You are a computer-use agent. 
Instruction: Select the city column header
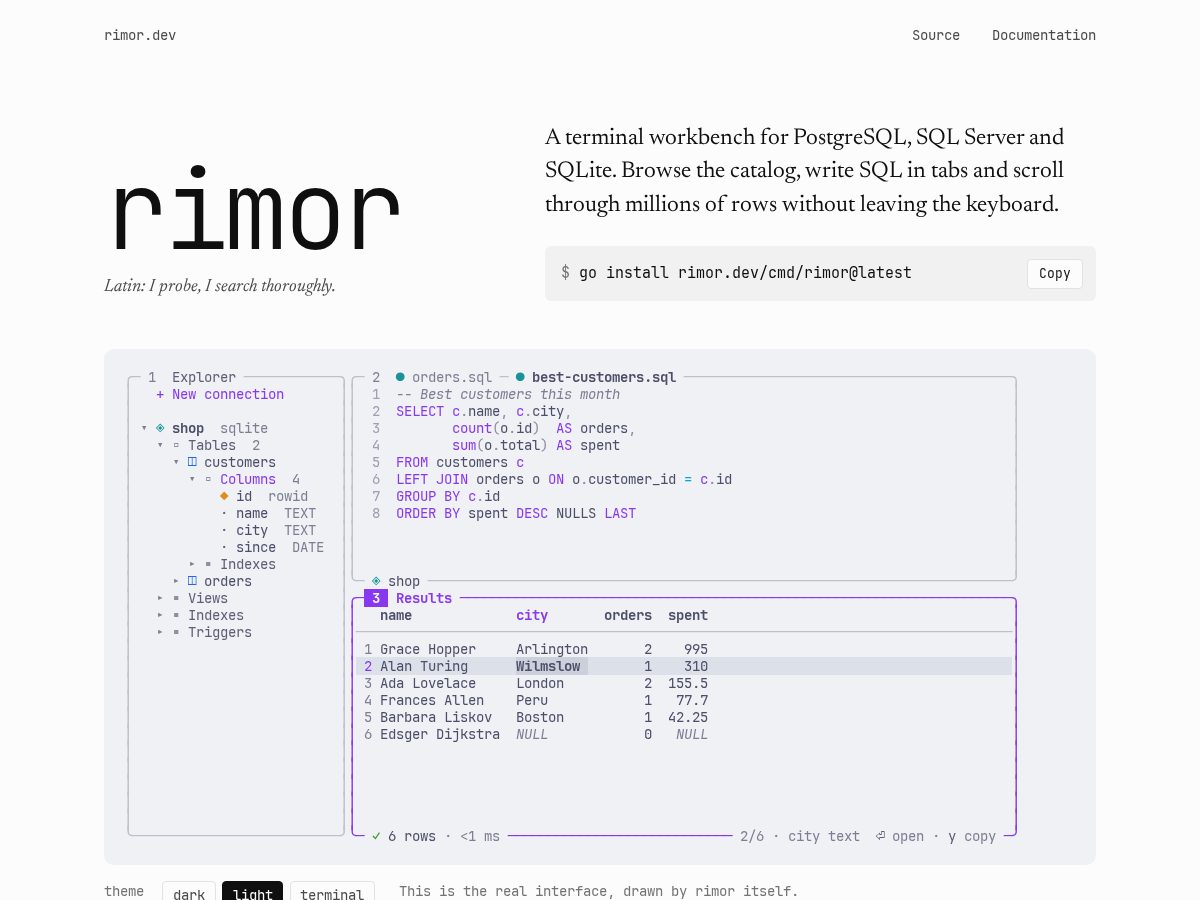(532, 615)
